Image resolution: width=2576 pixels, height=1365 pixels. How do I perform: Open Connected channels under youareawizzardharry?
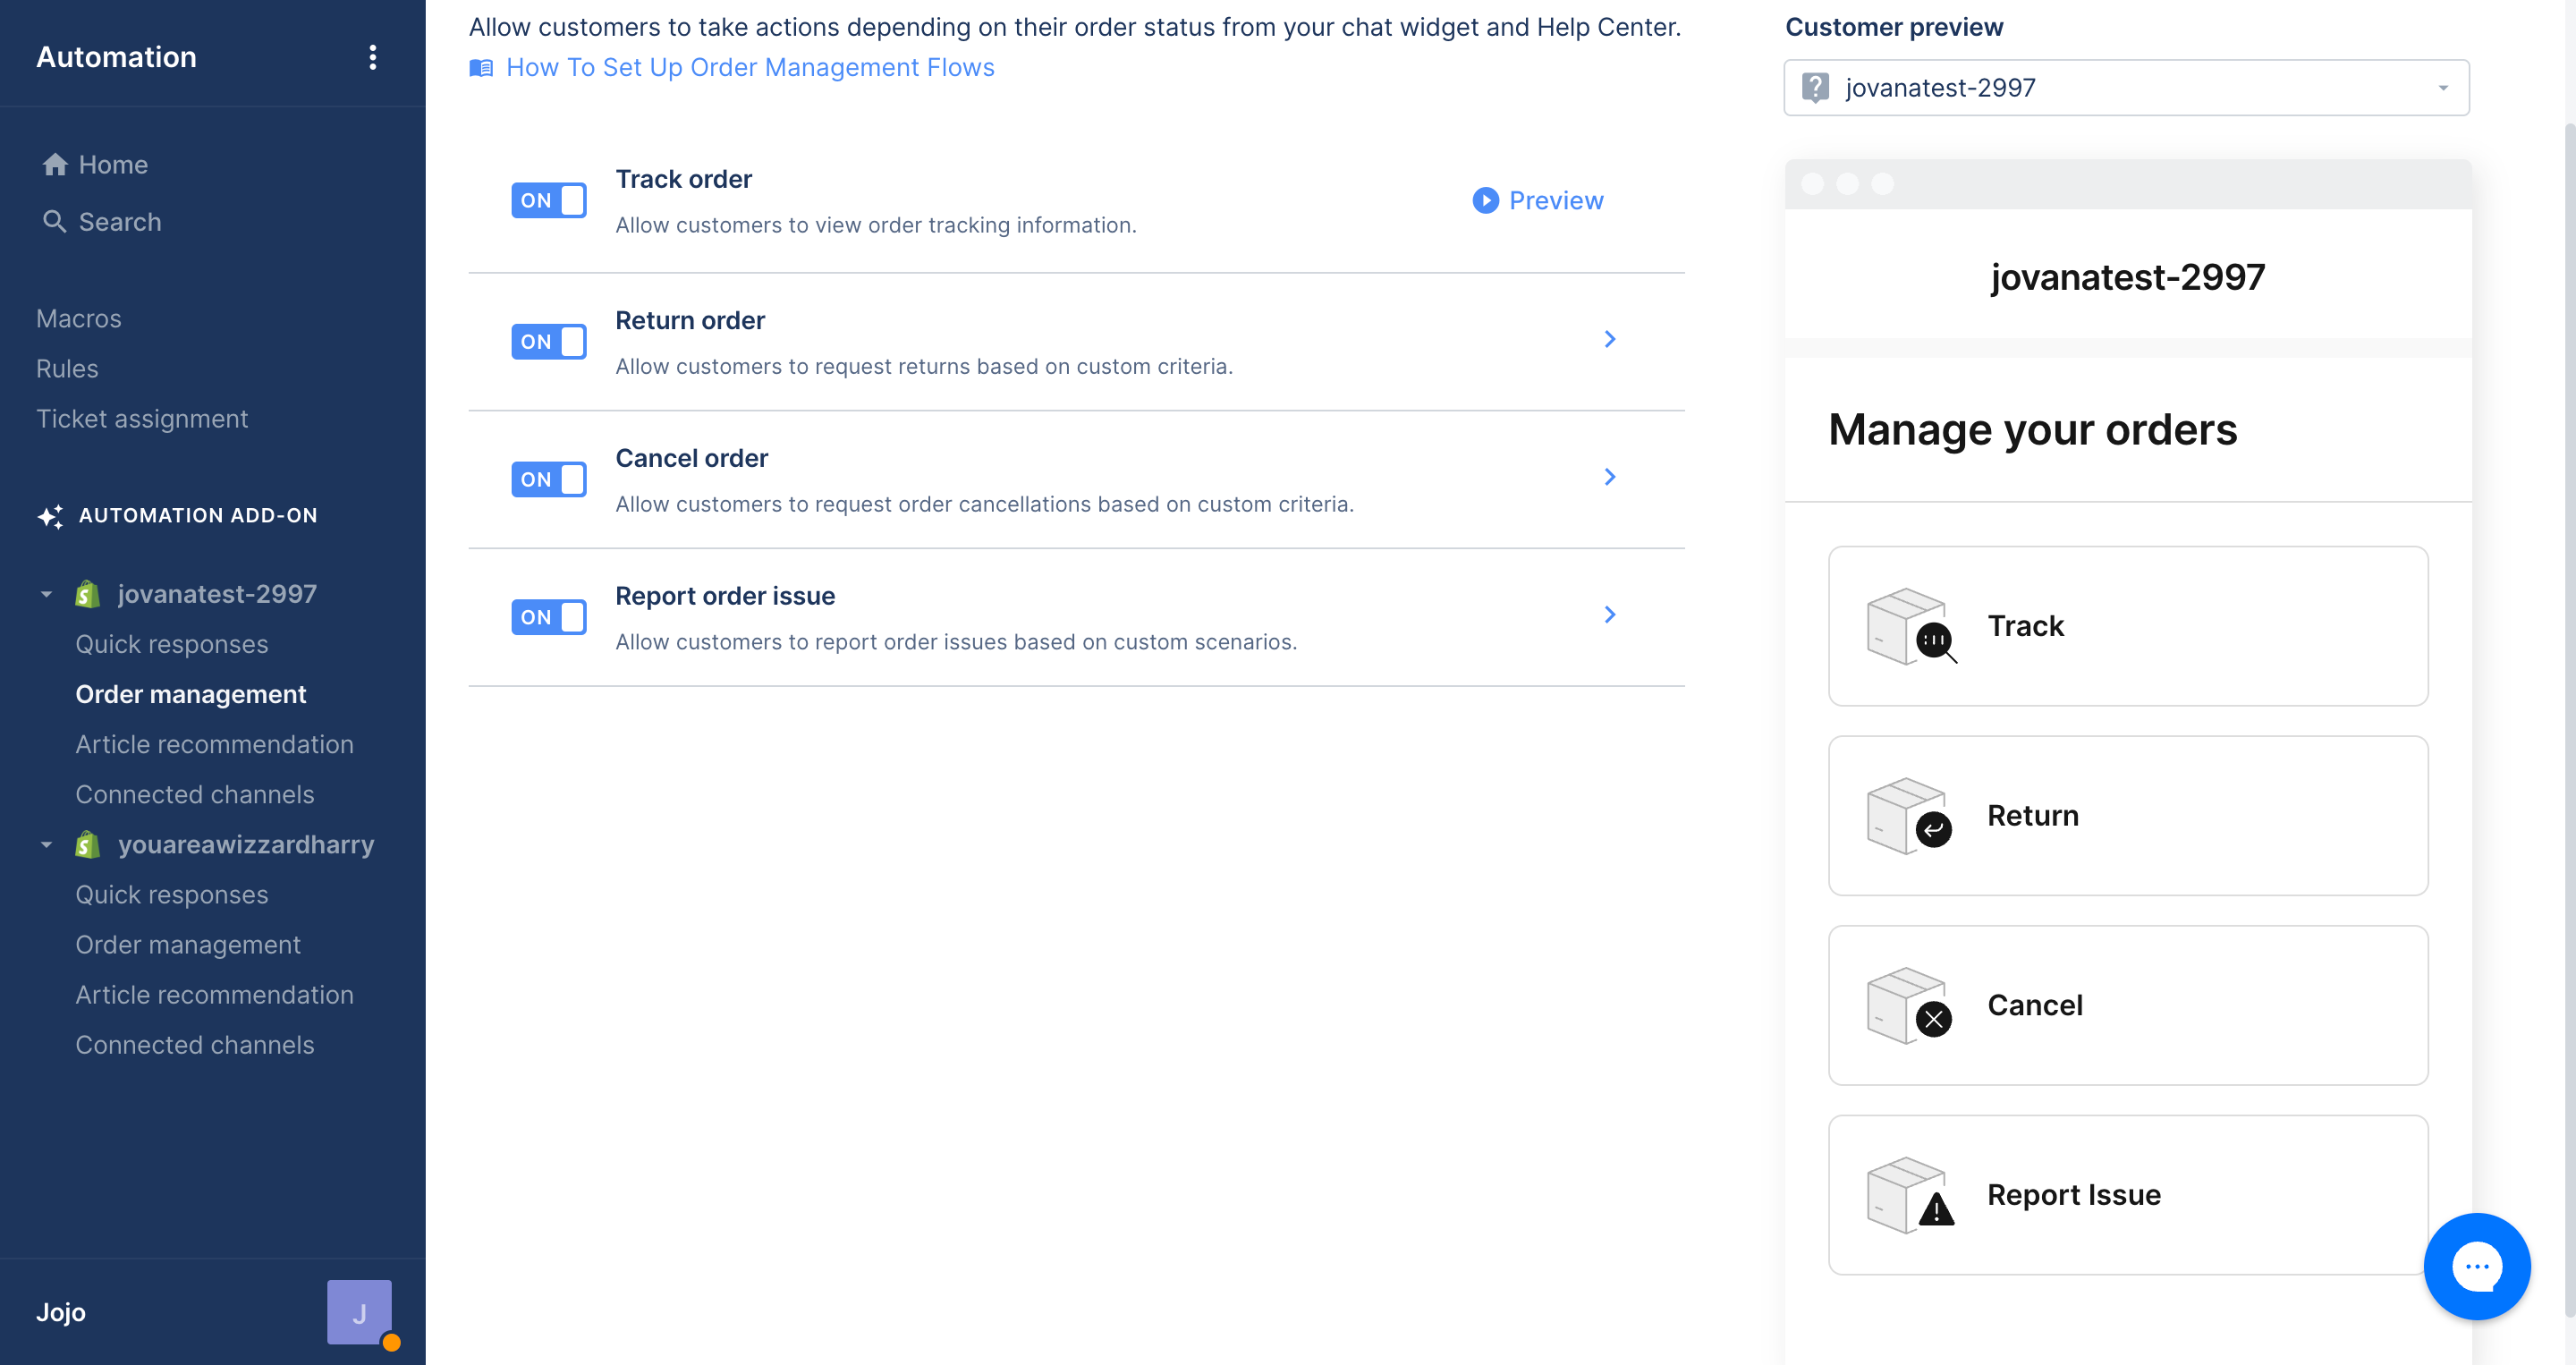click(195, 1045)
